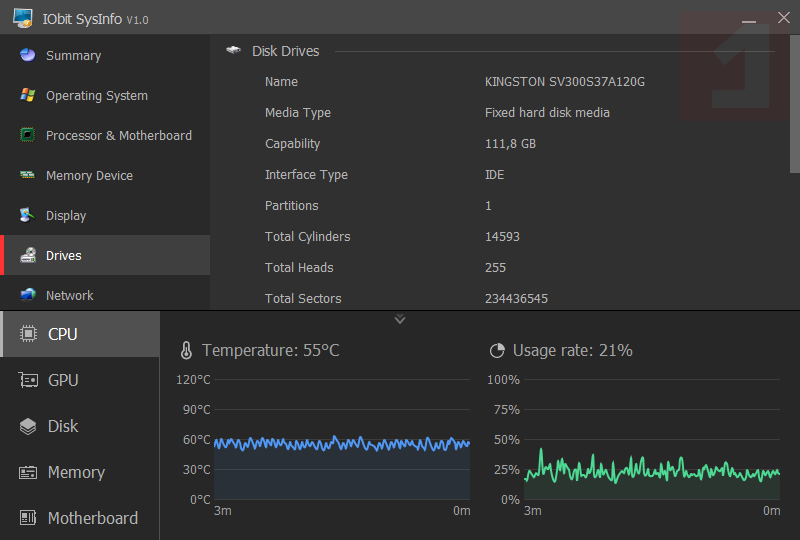Screen dimensions: 800x540
Task: Open the Drives tab
Action: pos(105,255)
